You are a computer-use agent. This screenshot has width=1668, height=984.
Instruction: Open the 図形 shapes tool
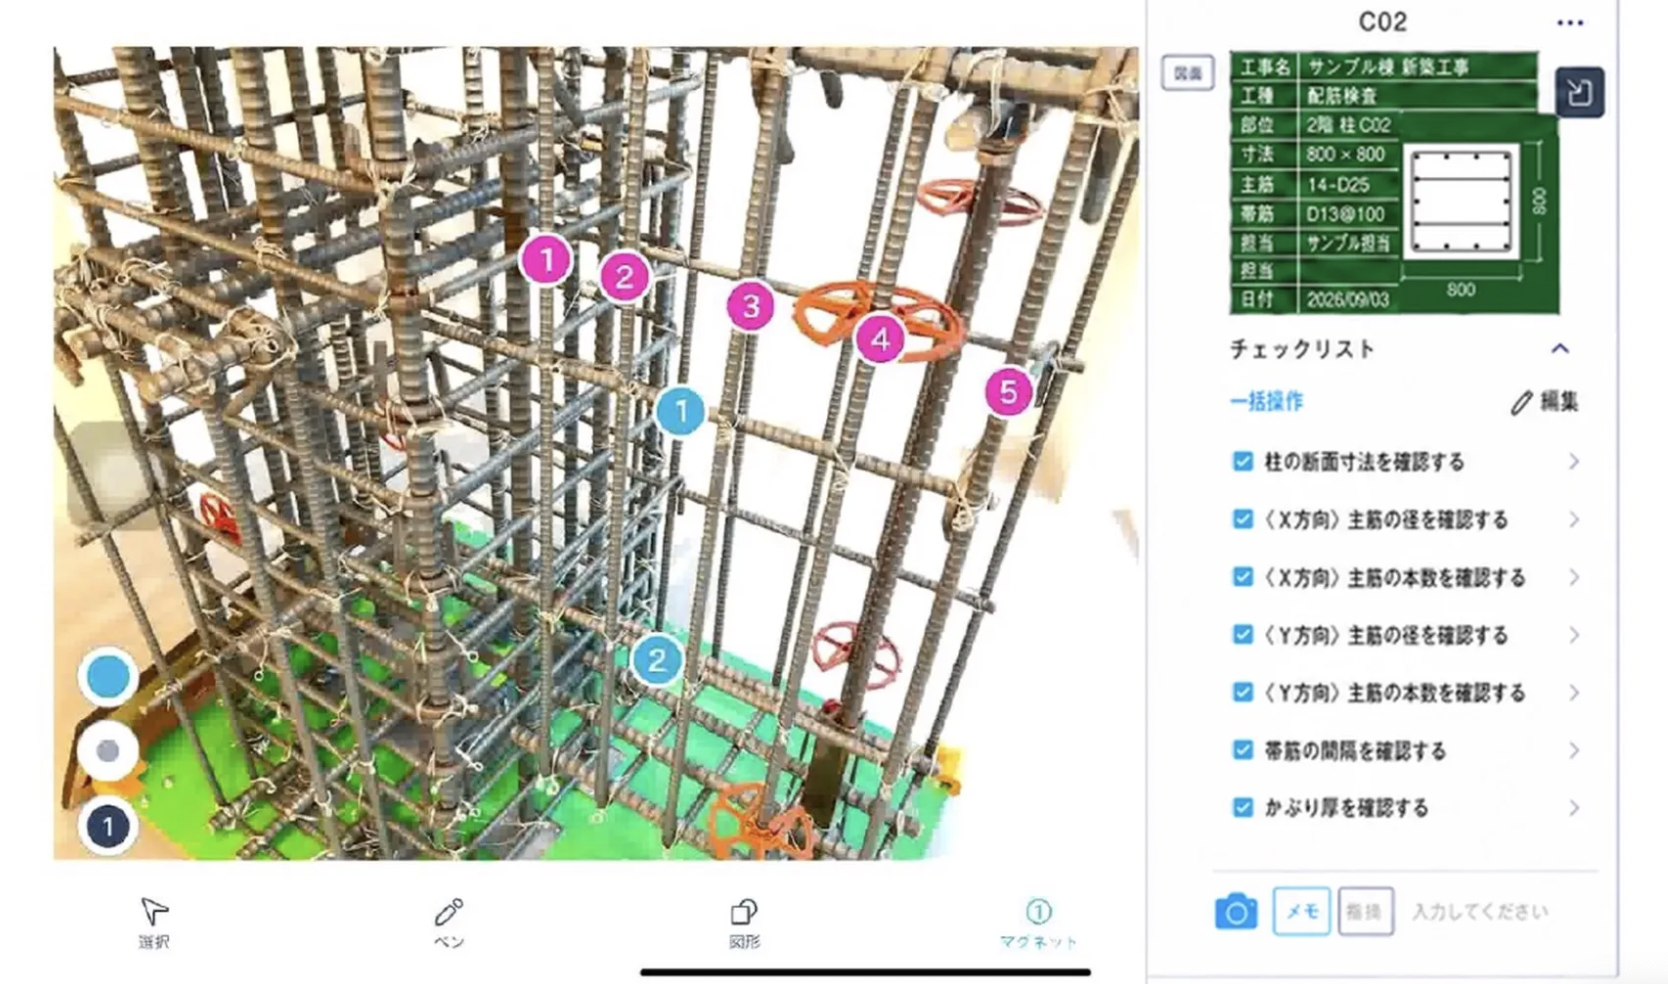(744, 922)
